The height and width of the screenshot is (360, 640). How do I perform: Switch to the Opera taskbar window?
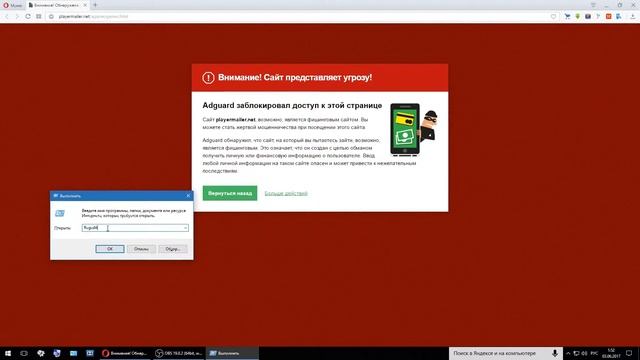125,353
